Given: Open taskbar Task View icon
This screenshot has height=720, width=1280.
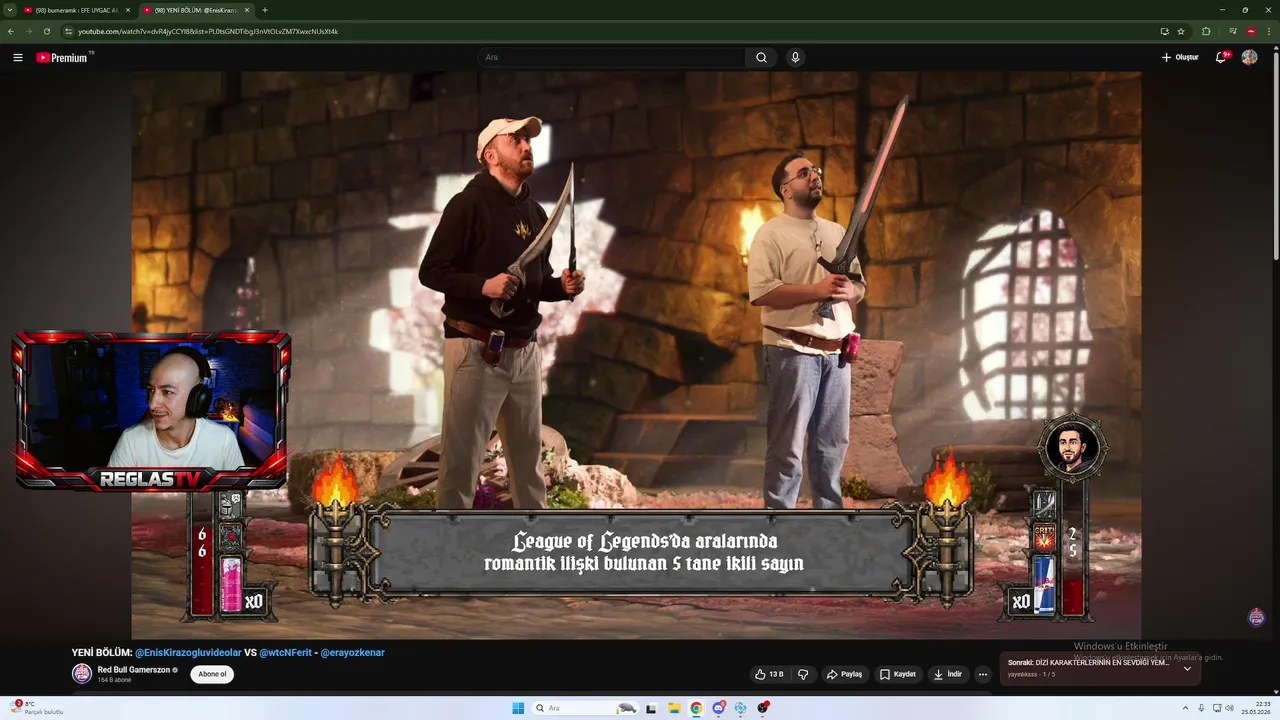Looking at the screenshot, I should 652,708.
